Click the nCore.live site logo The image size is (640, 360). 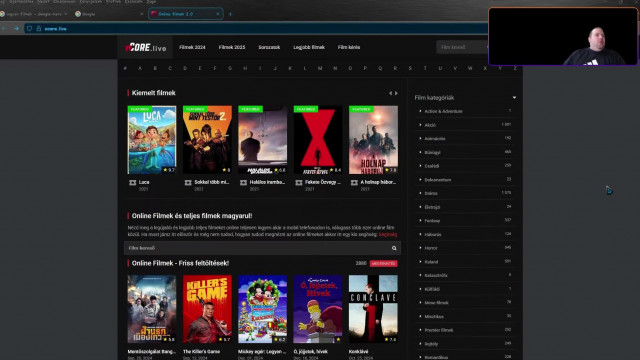click(146, 47)
